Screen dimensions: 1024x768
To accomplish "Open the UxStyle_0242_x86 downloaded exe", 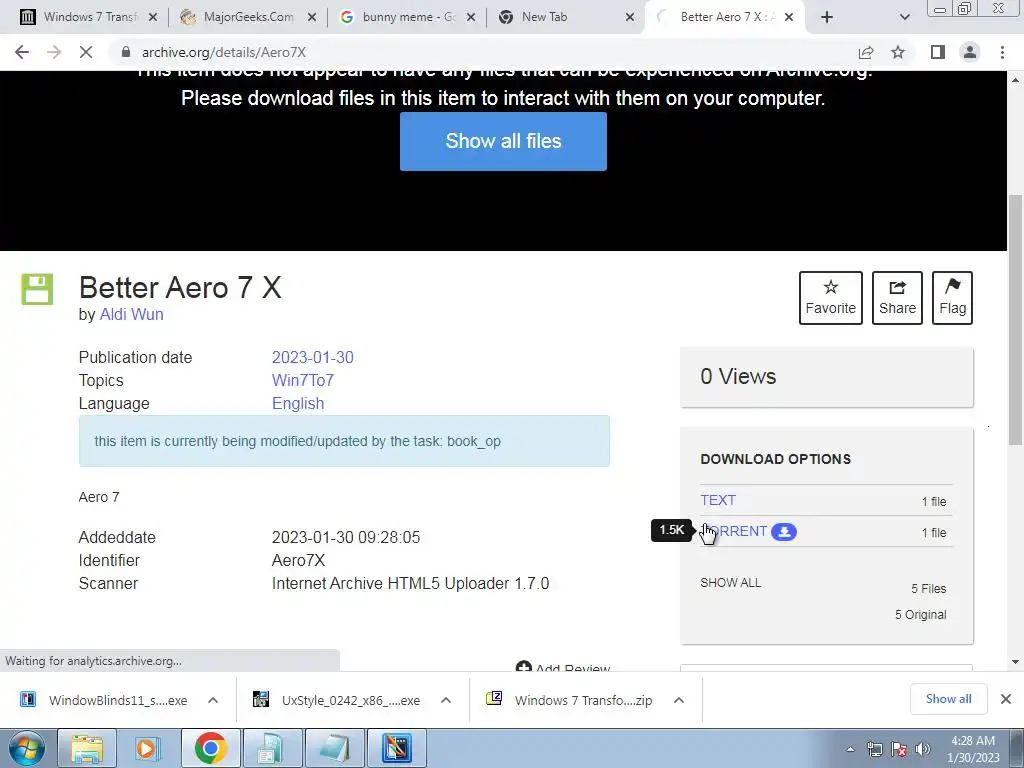I will tap(337, 700).
